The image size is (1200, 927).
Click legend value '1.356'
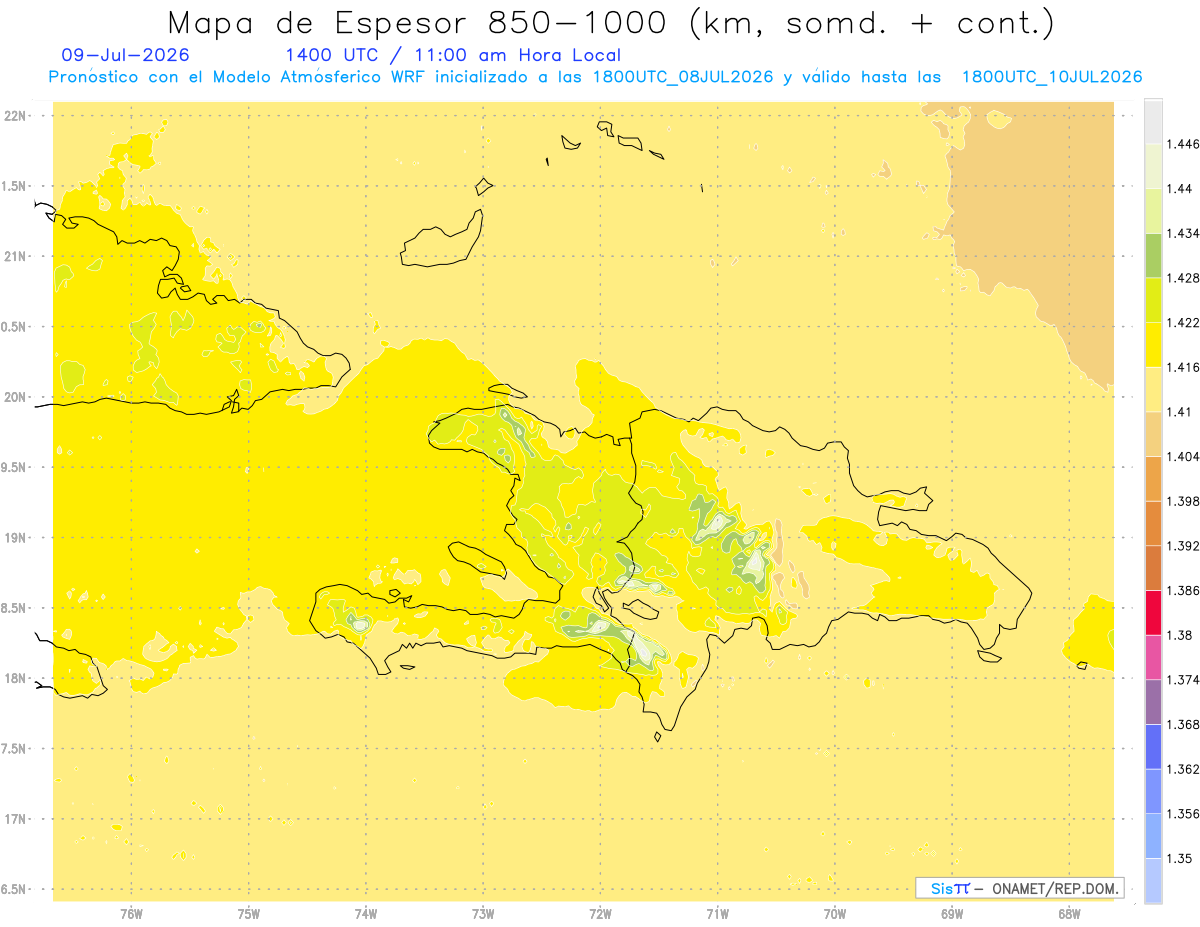(1183, 814)
